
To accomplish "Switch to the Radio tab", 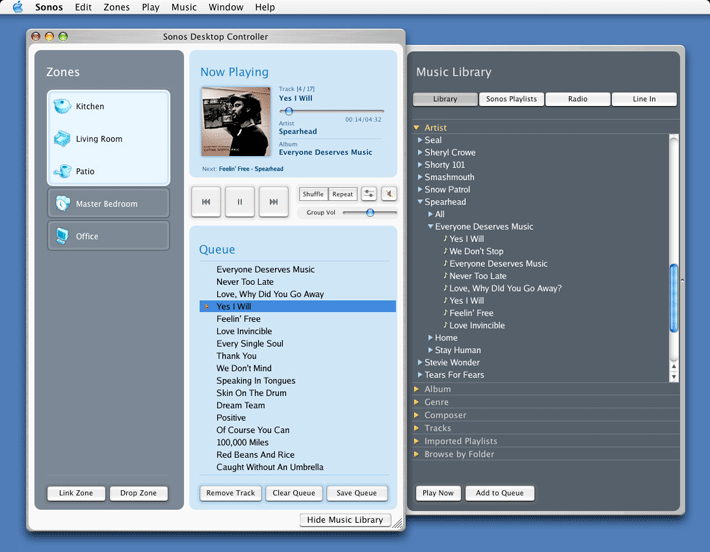I will pyautogui.click(x=578, y=99).
